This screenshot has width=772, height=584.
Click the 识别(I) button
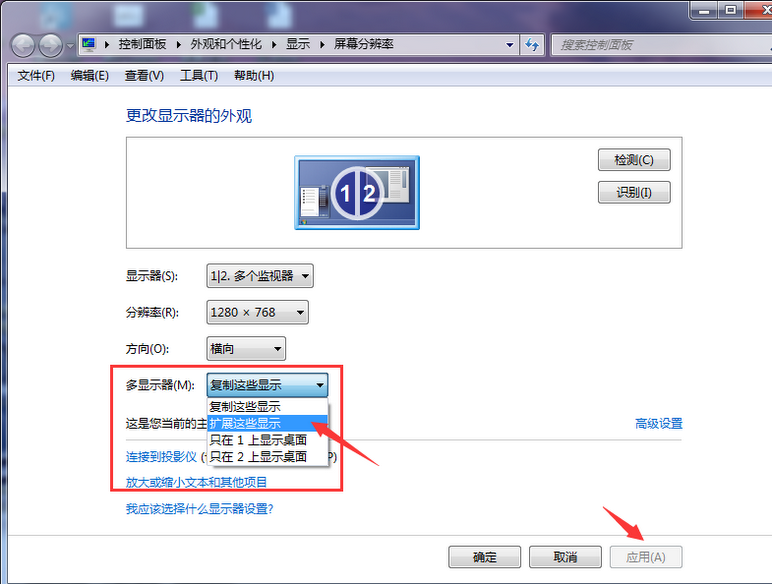pos(634,192)
